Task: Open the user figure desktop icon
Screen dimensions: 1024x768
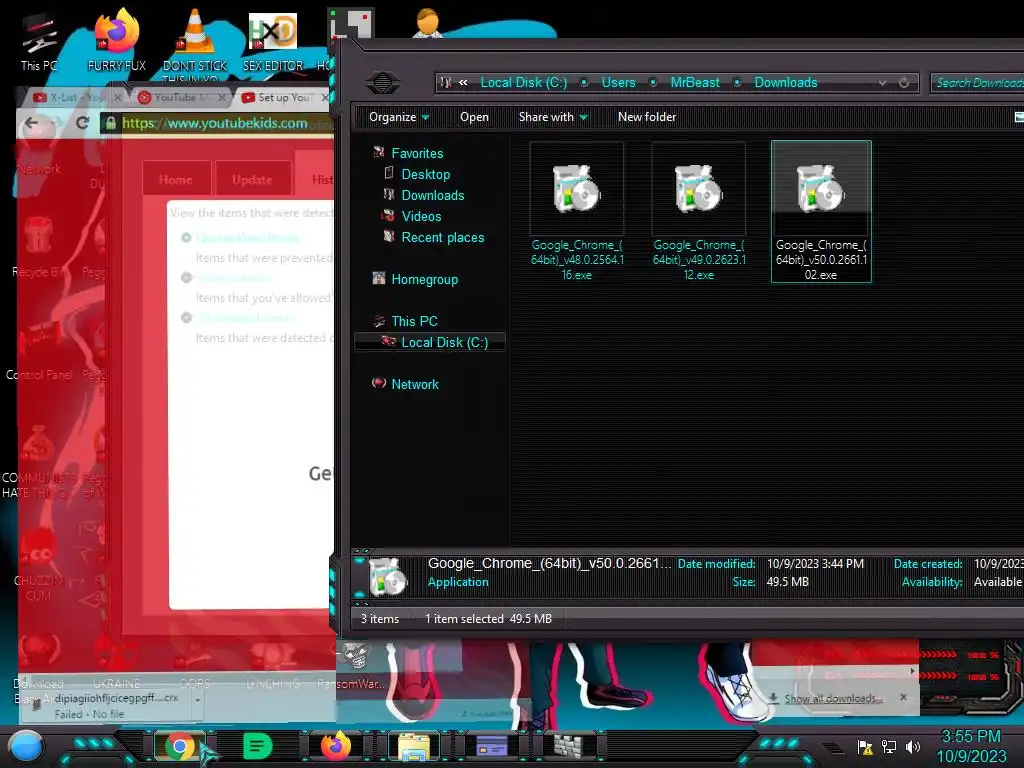Action: [428, 22]
